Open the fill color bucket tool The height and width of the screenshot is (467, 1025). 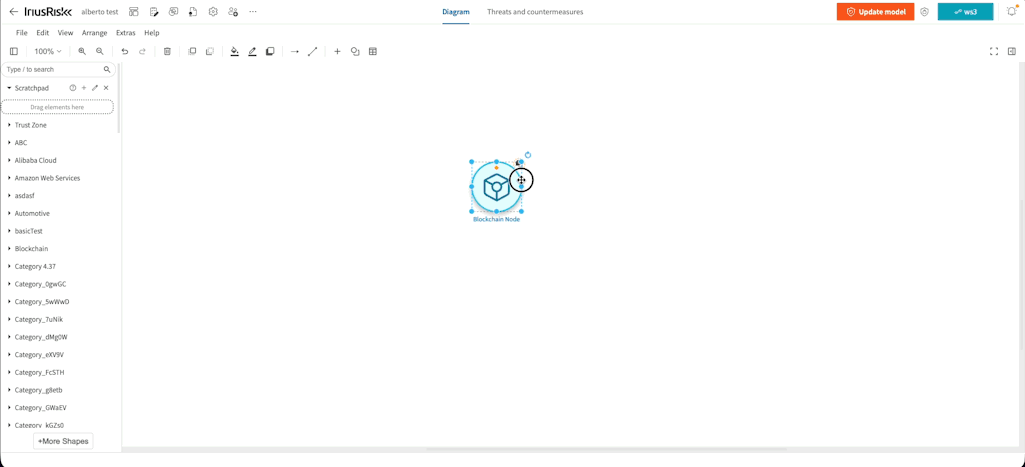pyautogui.click(x=235, y=51)
